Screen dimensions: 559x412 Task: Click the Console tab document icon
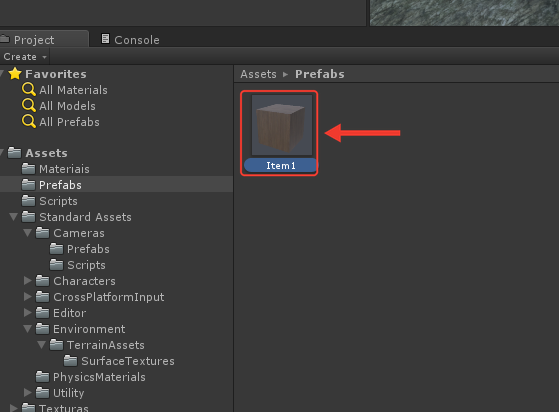coord(105,38)
